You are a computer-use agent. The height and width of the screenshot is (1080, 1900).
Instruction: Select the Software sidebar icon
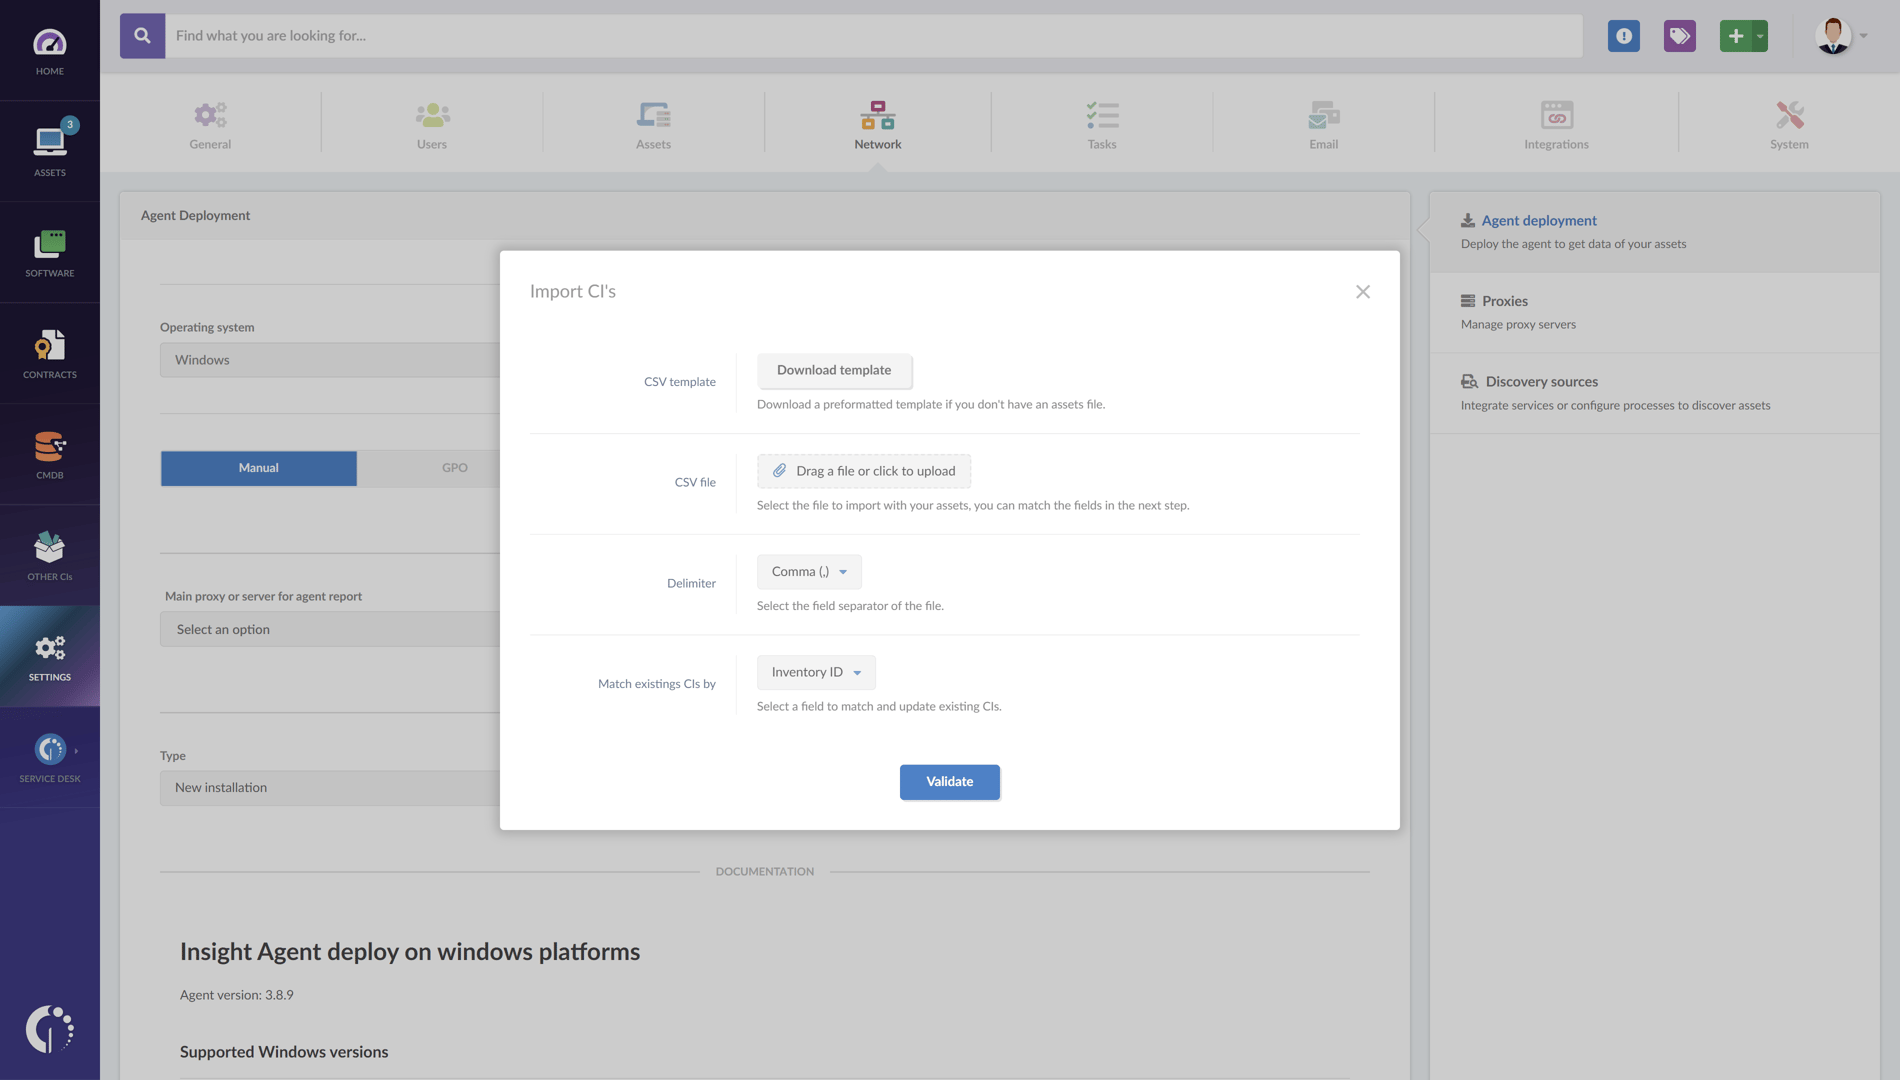[49, 250]
